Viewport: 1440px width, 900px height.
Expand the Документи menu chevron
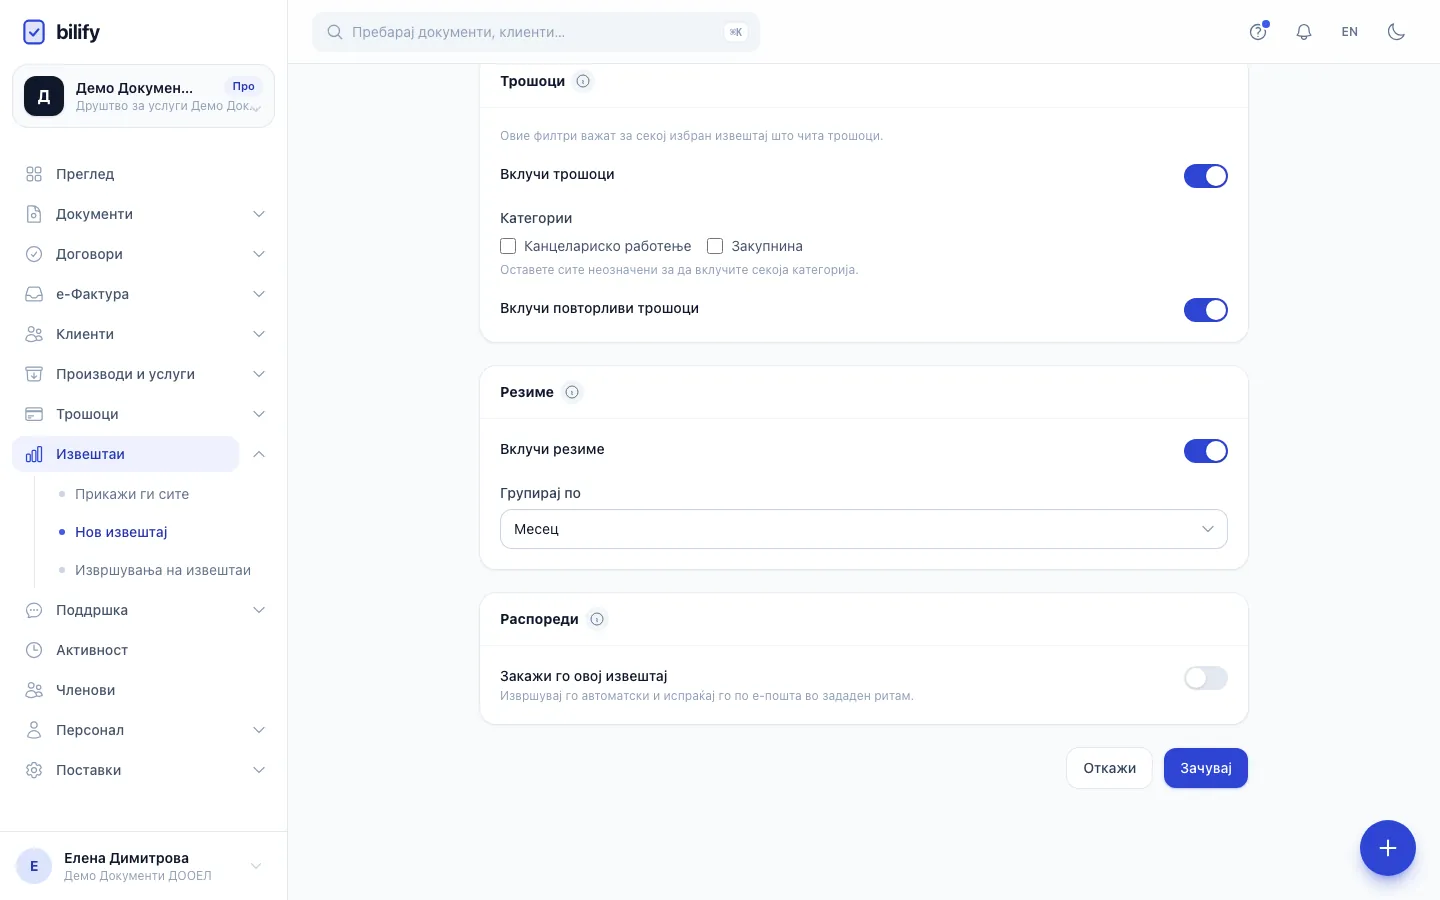(259, 214)
